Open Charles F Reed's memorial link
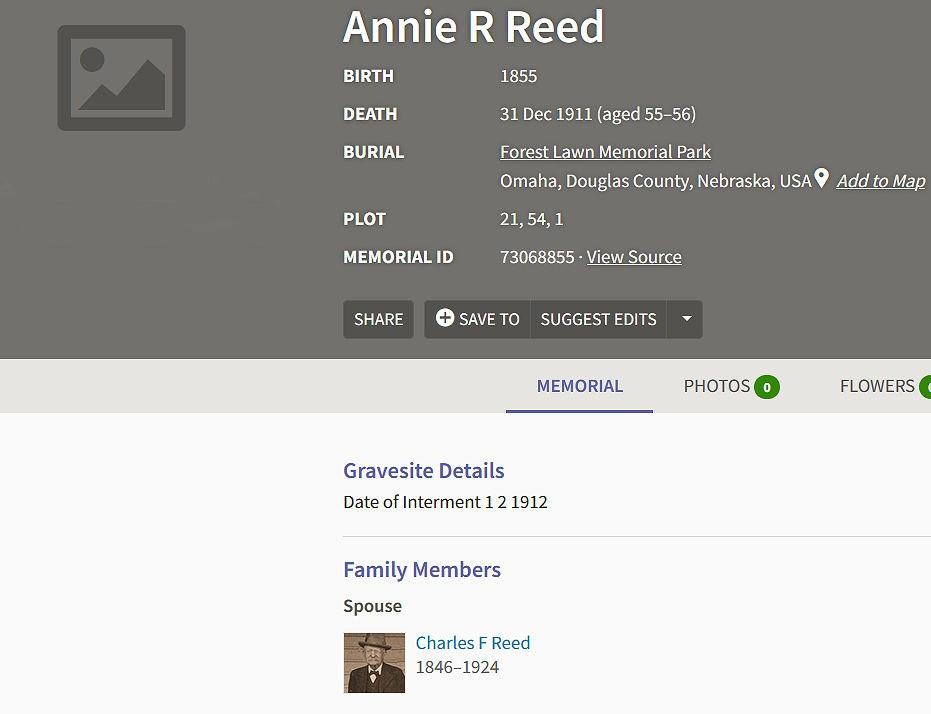Image resolution: width=931 pixels, height=714 pixels. click(x=473, y=643)
